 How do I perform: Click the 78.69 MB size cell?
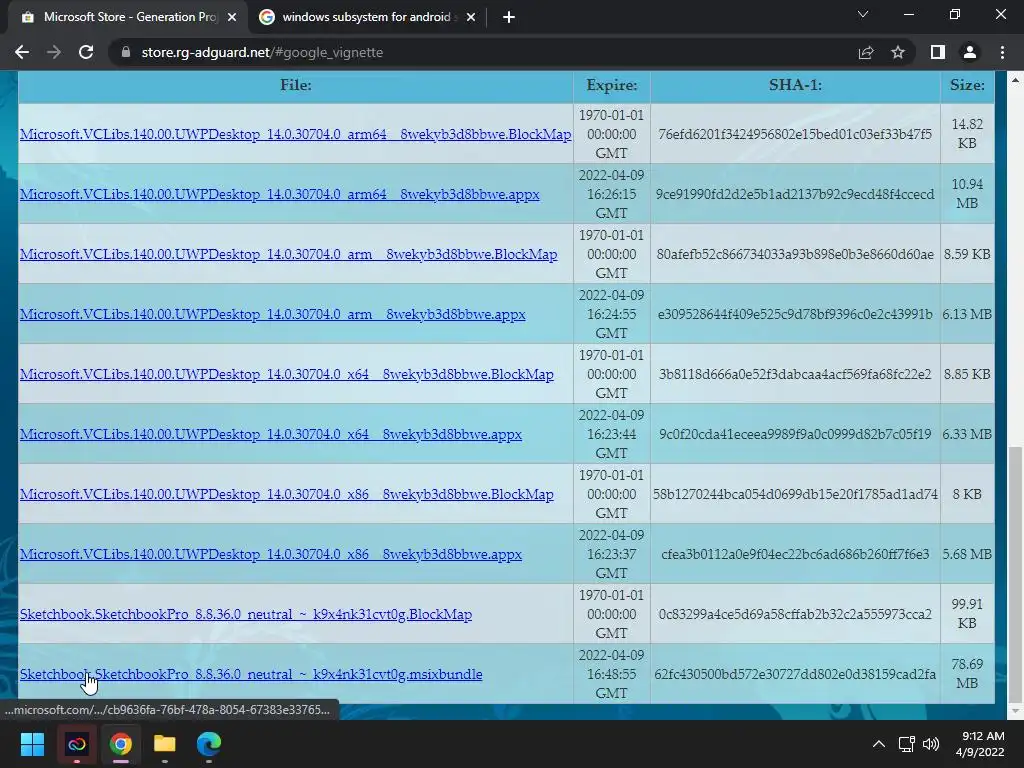click(967, 674)
